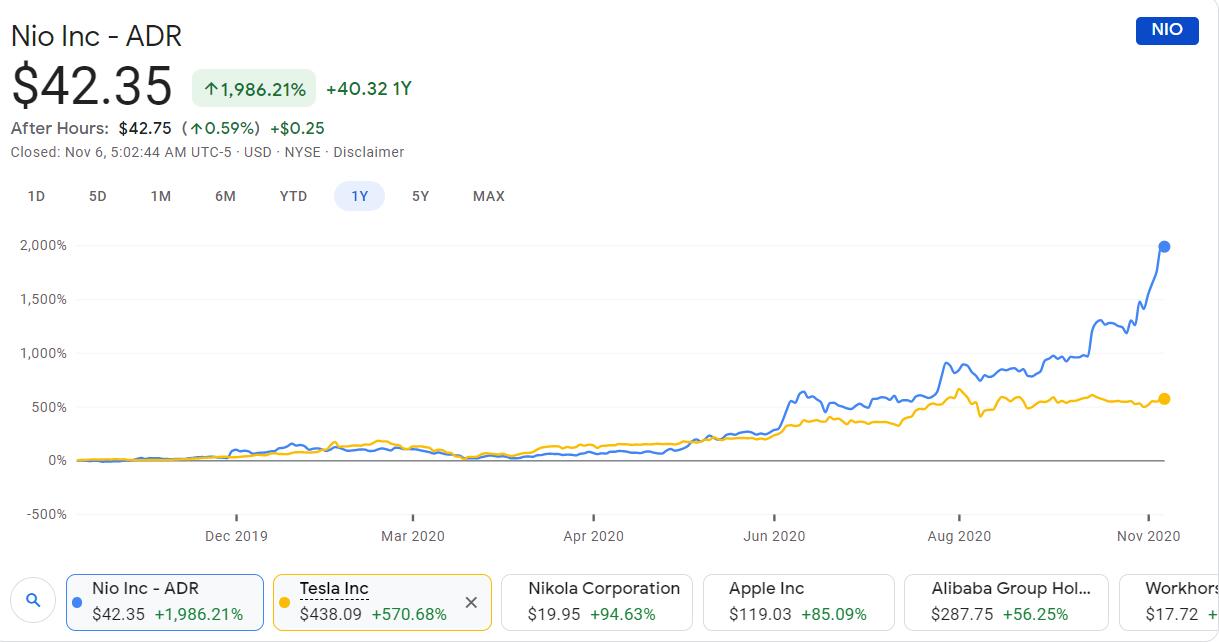Show the YTD chart range
The image size is (1219, 642).
[293, 196]
